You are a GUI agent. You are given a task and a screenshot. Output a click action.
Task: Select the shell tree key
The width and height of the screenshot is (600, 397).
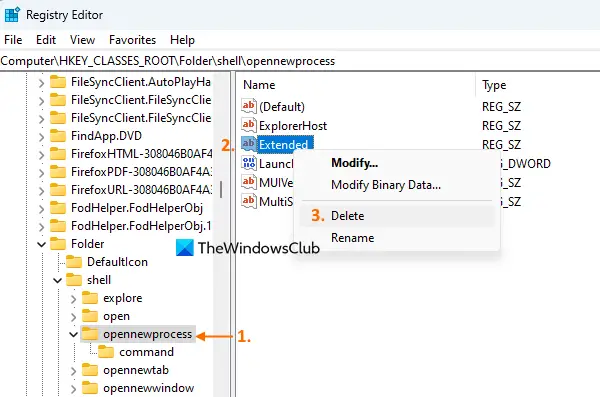click(99, 280)
